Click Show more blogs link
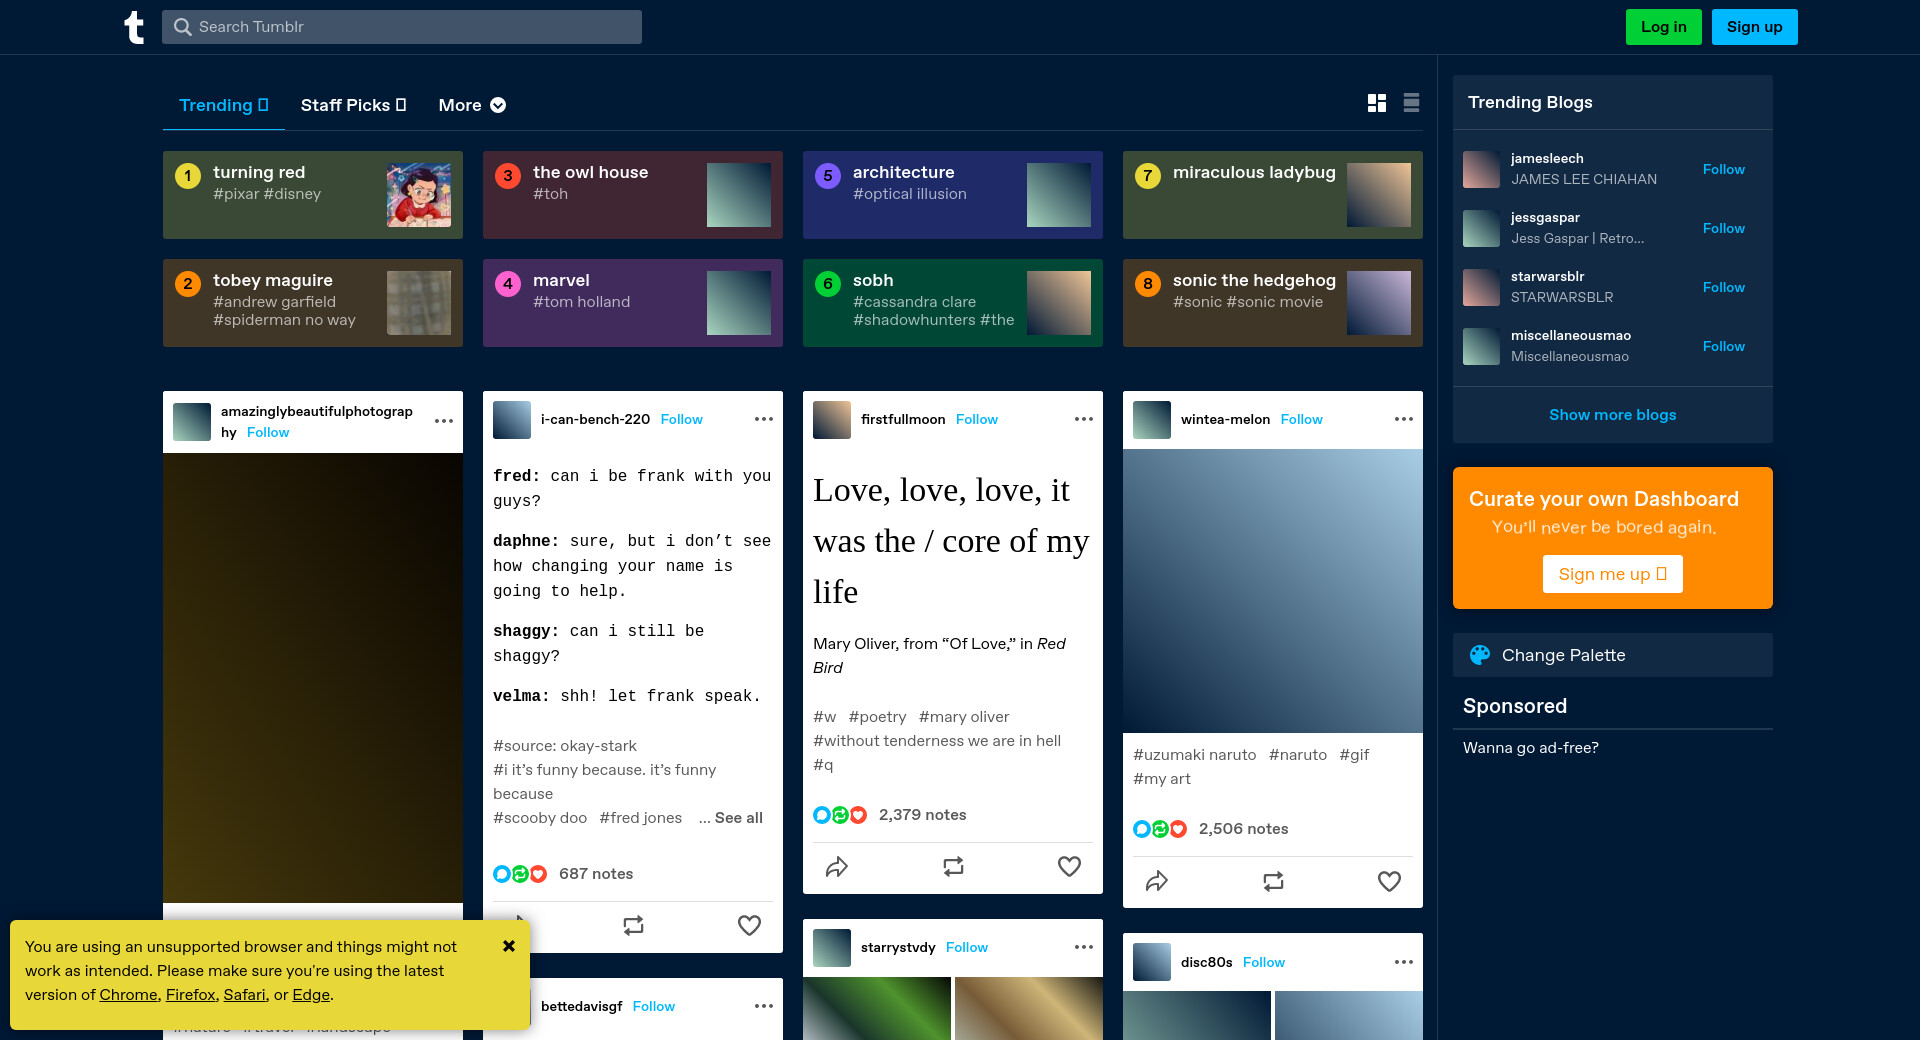Image resolution: width=1920 pixels, height=1040 pixels. tap(1613, 415)
